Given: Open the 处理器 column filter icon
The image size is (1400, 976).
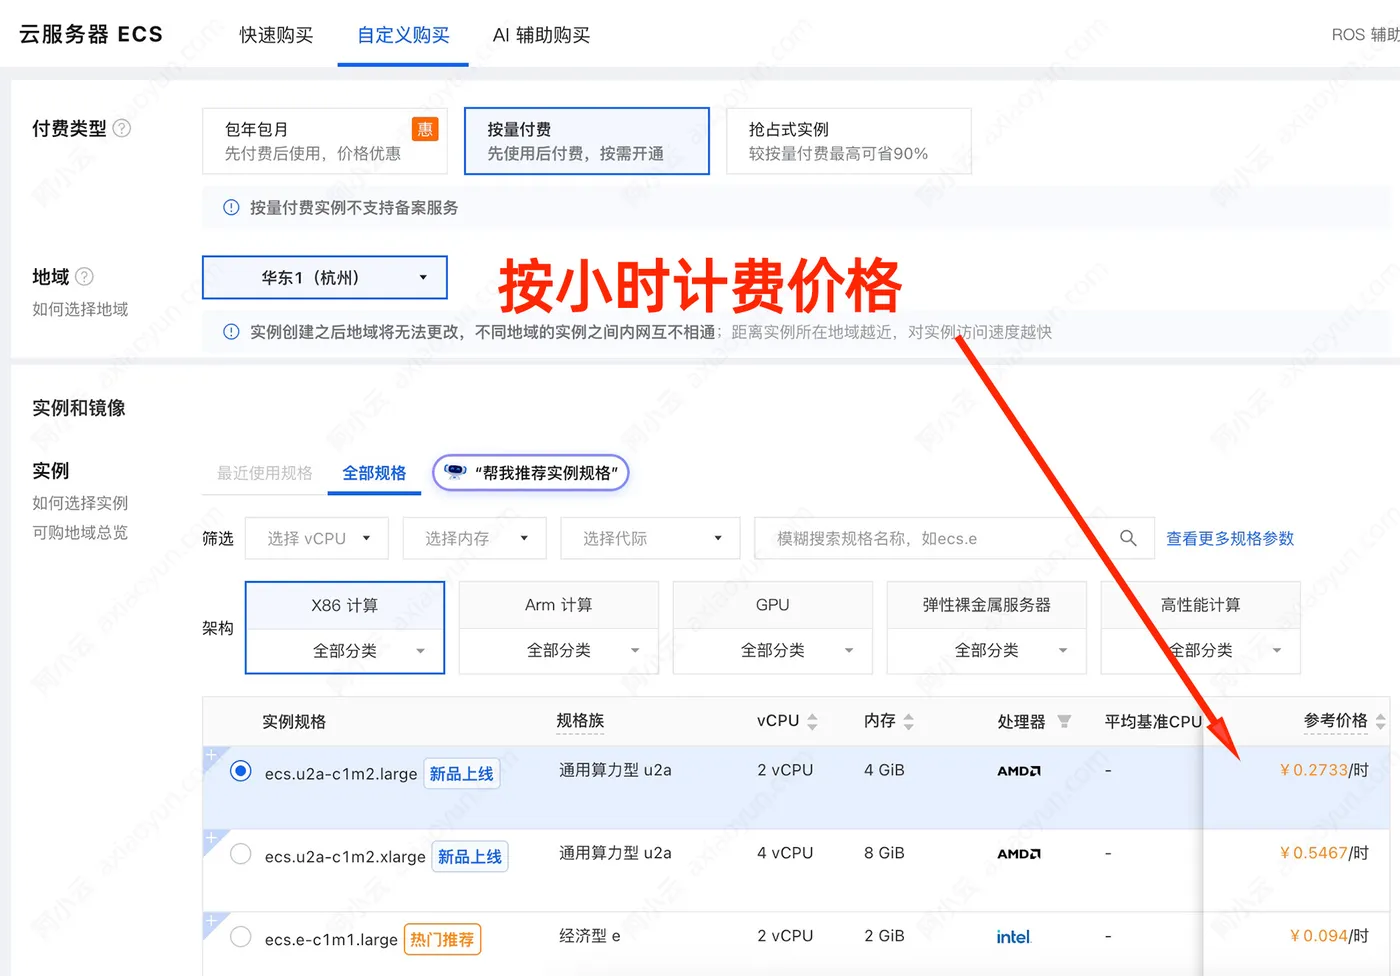Looking at the screenshot, I should [x=1064, y=721].
